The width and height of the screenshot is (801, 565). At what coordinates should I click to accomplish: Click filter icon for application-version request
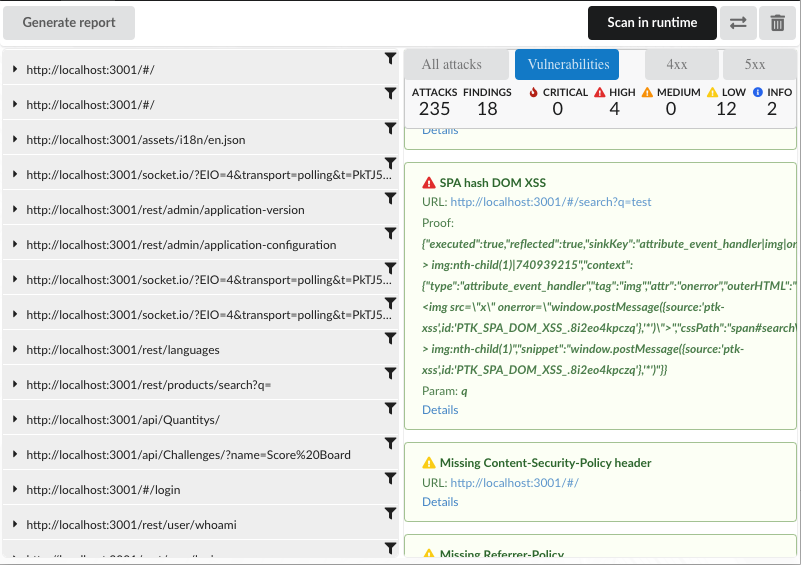pyautogui.click(x=390, y=199)
